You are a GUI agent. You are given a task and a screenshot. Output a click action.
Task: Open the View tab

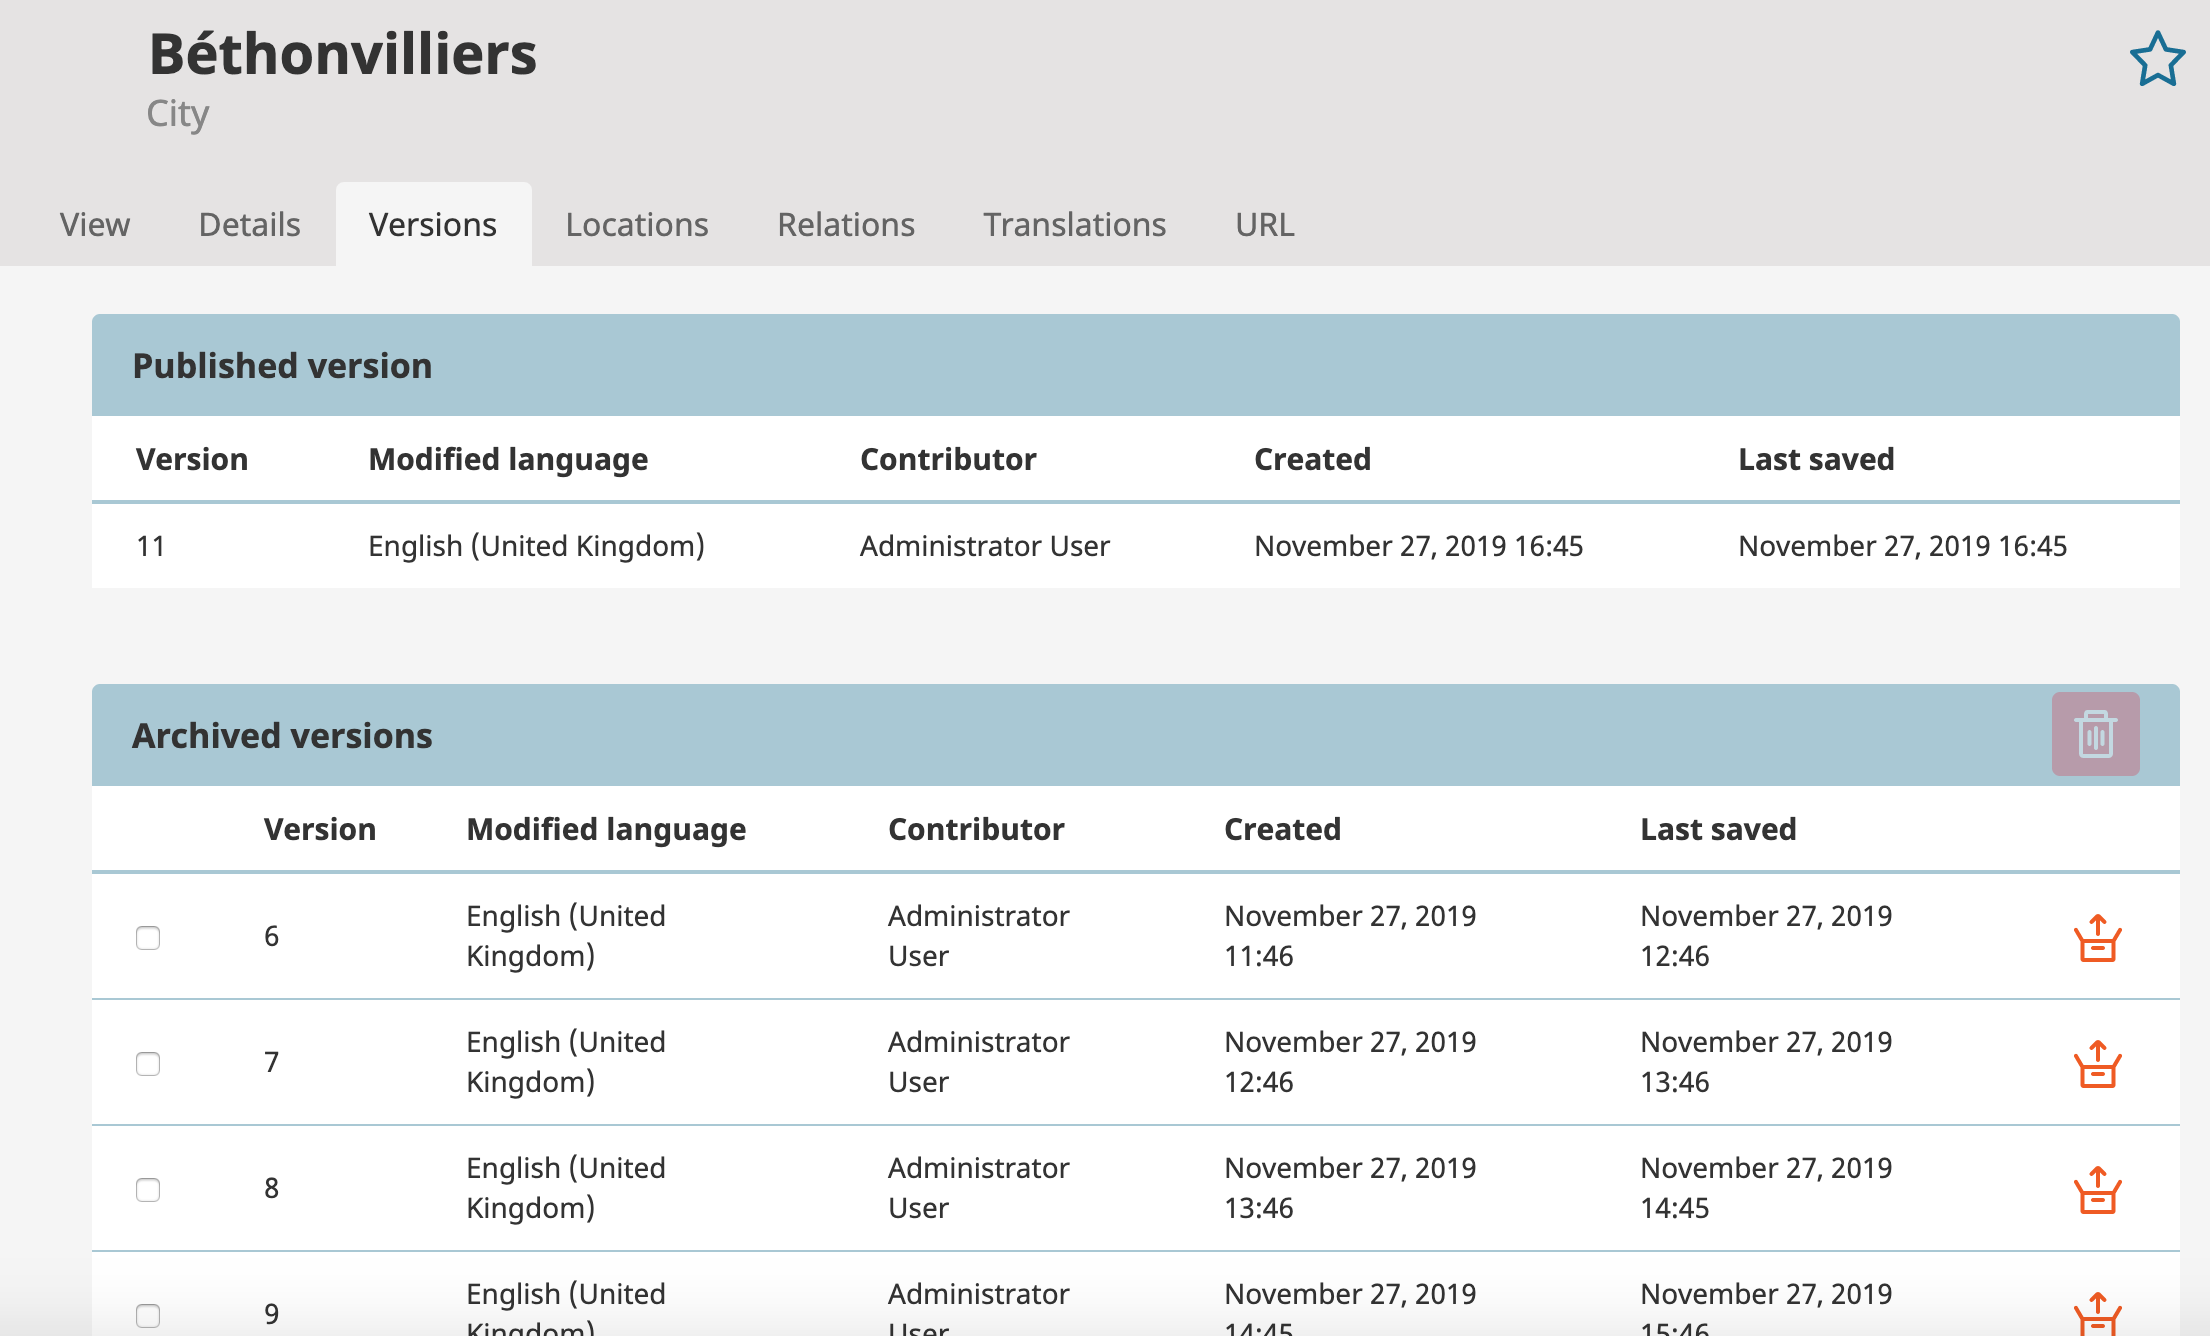[95, 225]
